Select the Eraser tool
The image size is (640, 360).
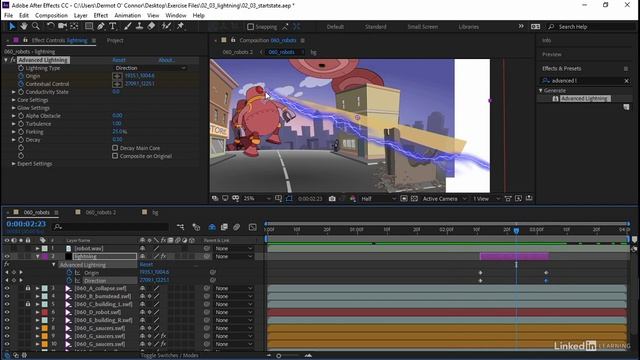[151, 27]
